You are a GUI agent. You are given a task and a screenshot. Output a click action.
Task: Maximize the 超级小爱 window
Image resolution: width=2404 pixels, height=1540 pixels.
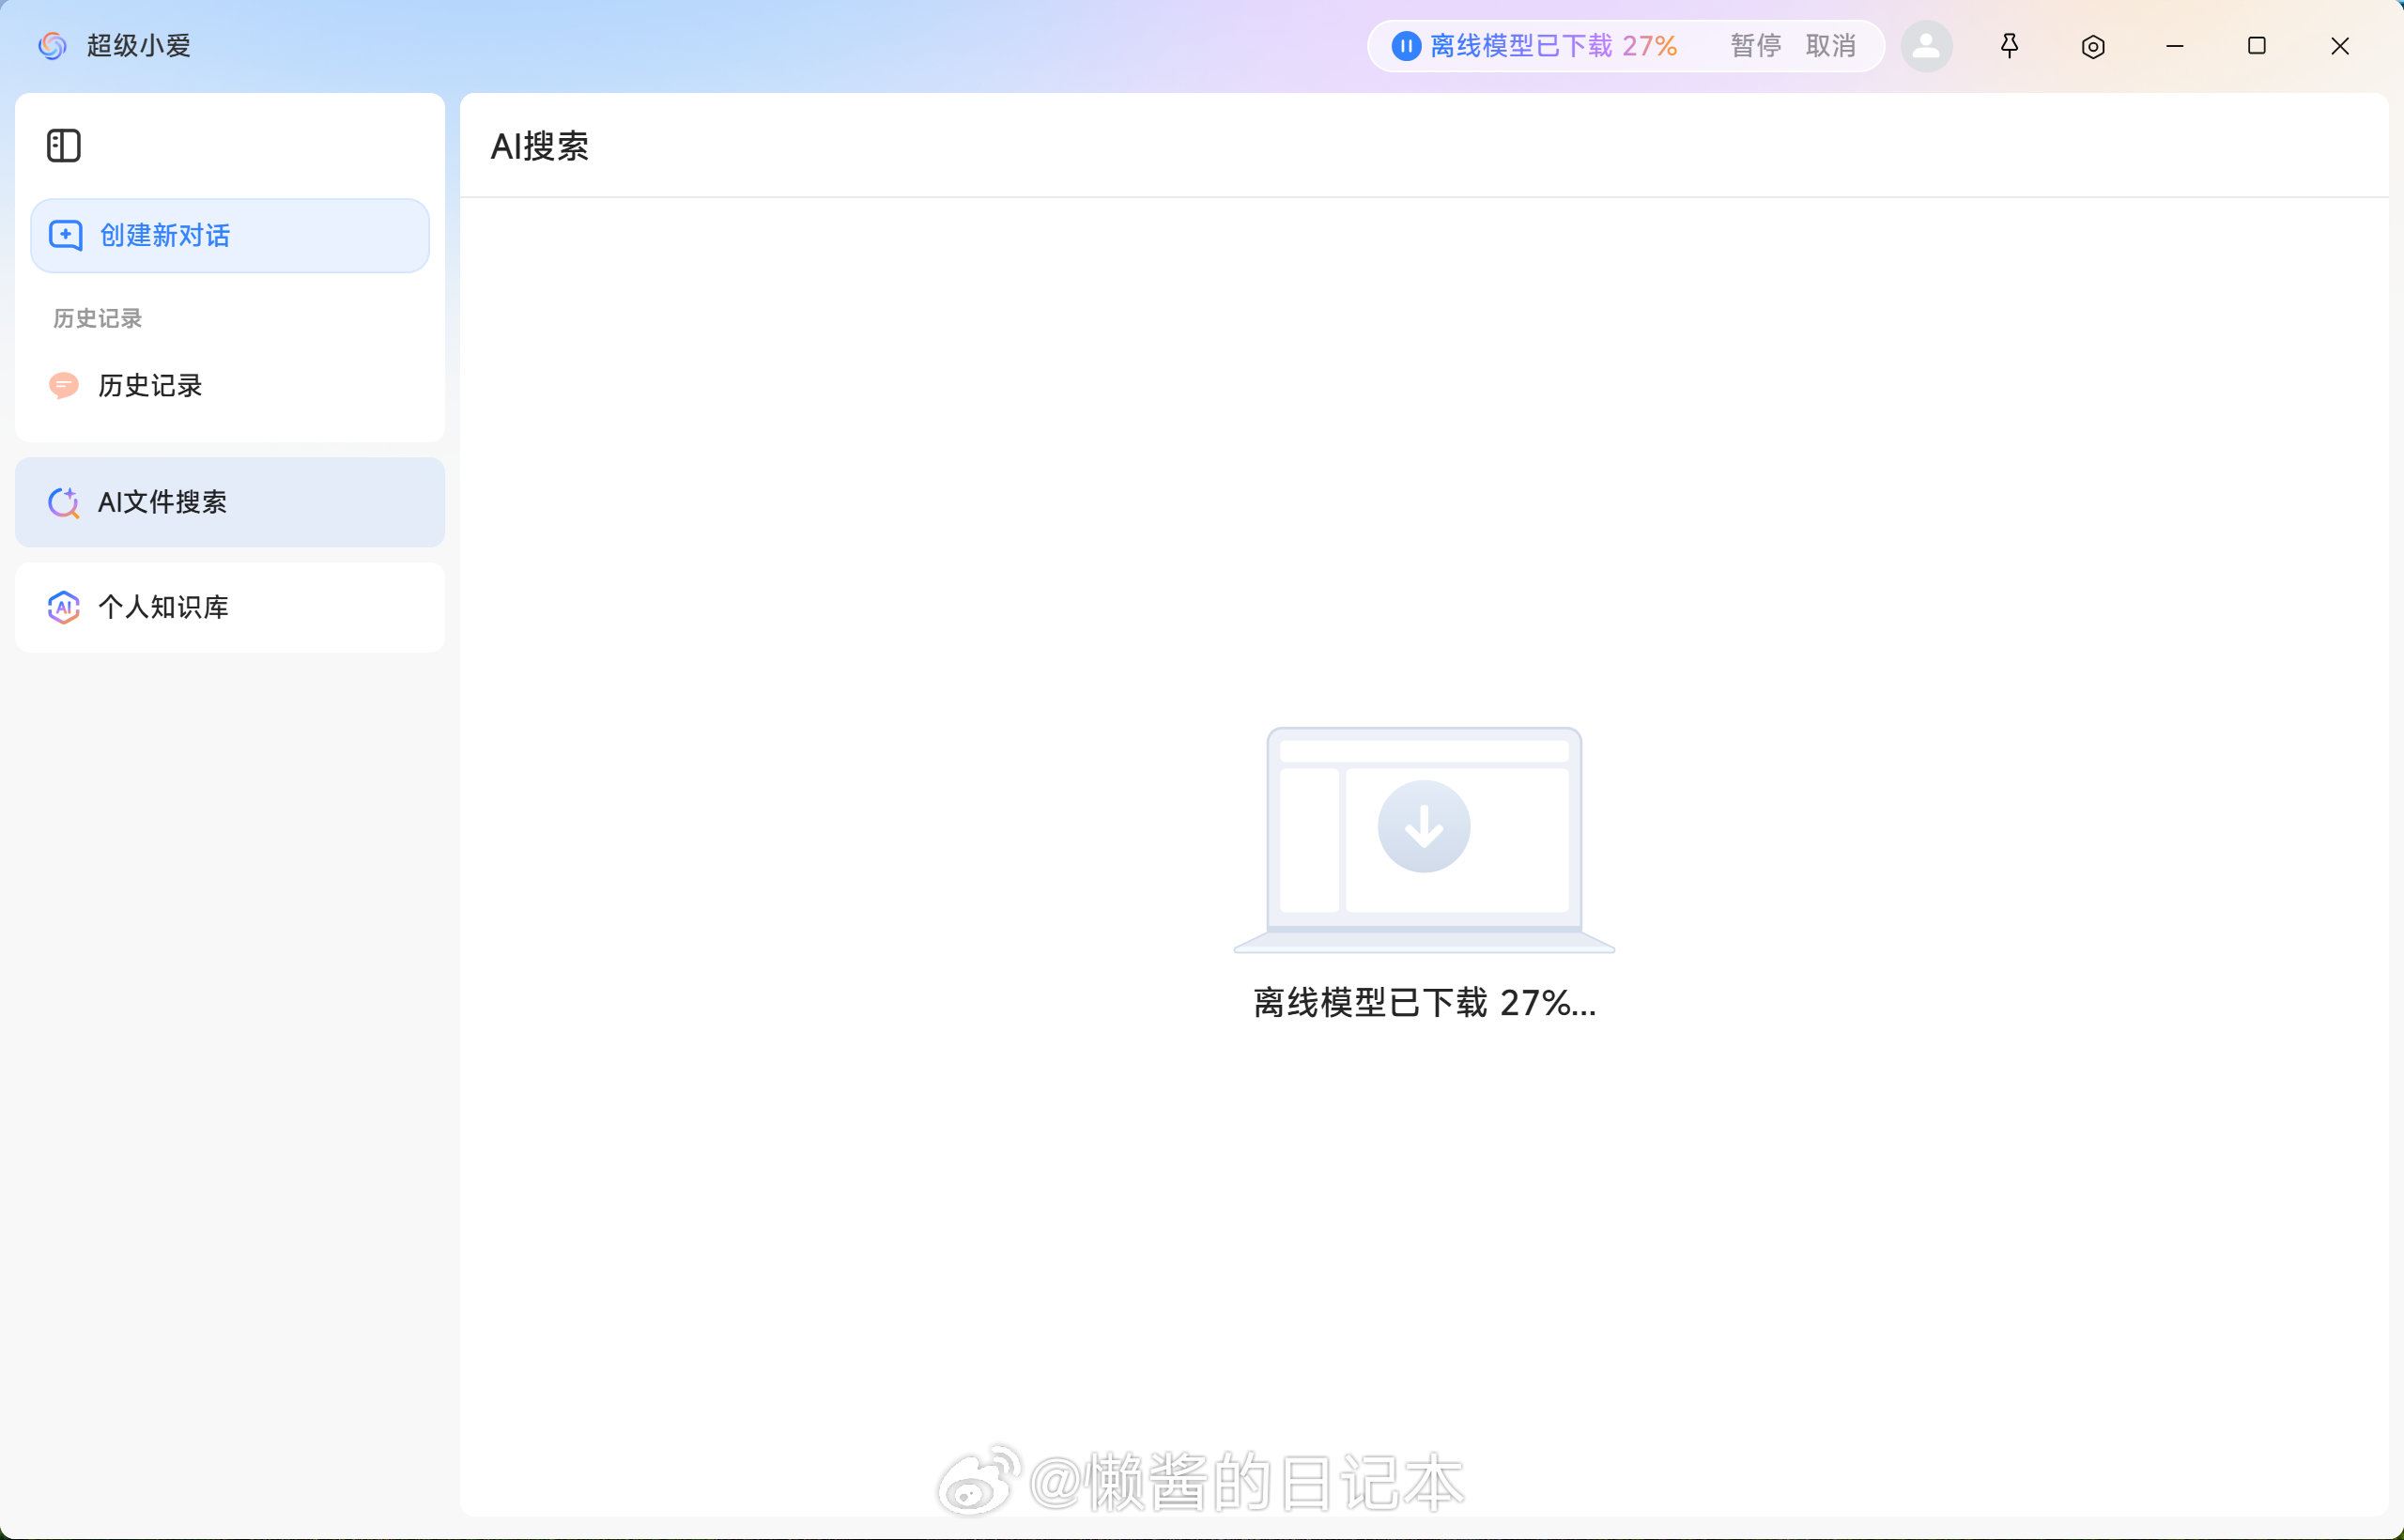(x=2256, y=46)
